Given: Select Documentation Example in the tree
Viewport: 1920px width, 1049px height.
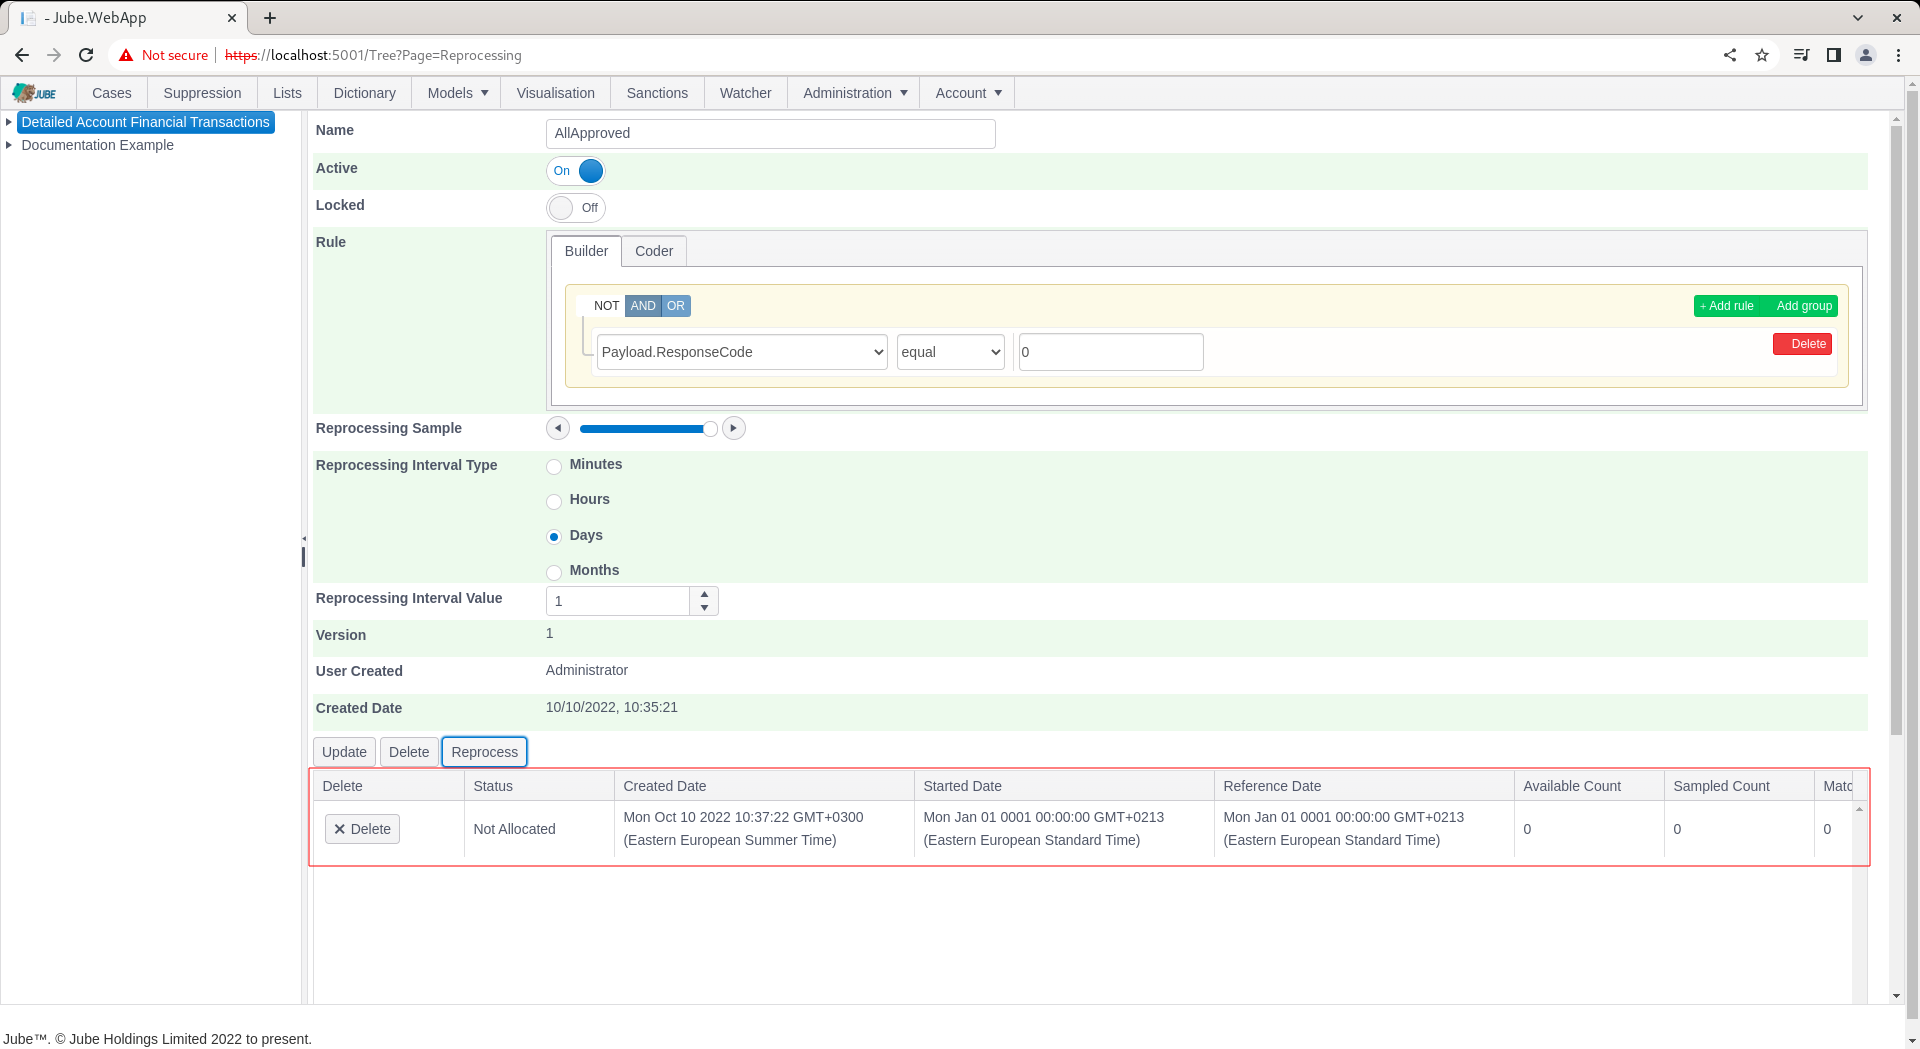Looking at the screenshot, I should [97, 145].
